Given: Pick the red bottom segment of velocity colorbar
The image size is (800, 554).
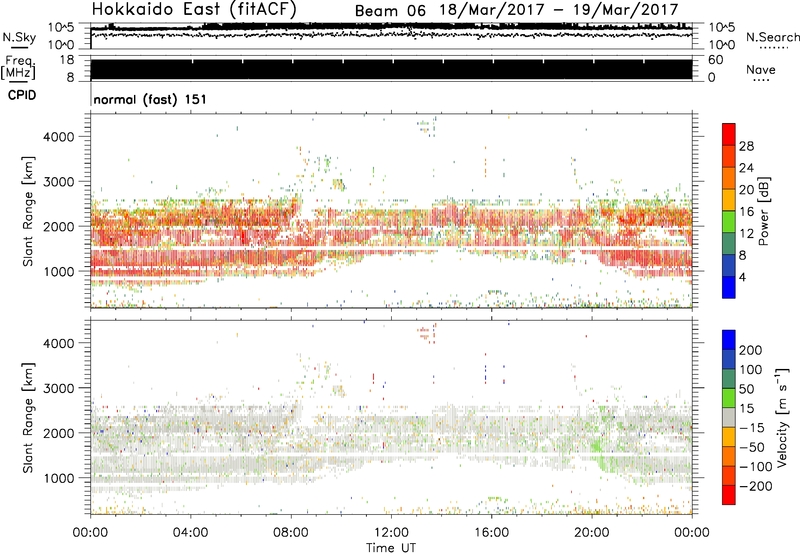Looking at the screenshot, I should (x=729, y=495).
